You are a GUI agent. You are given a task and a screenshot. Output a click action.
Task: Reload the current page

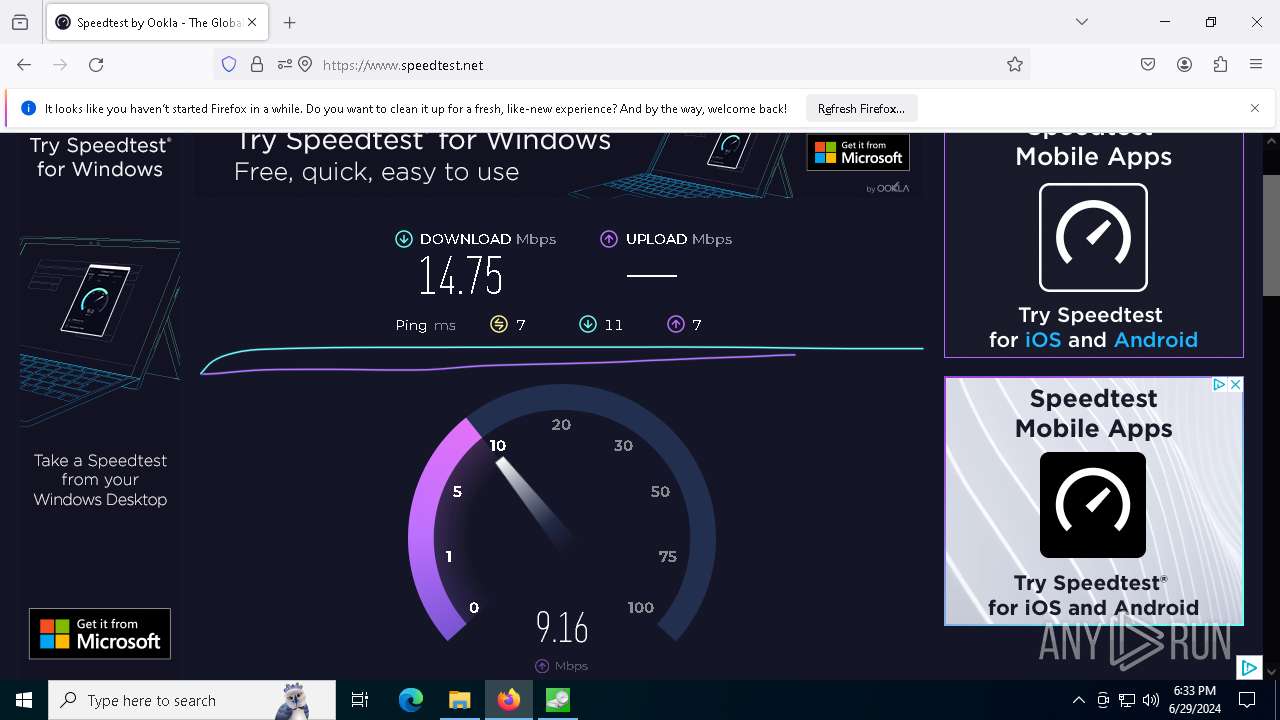(x=96, y=65)
